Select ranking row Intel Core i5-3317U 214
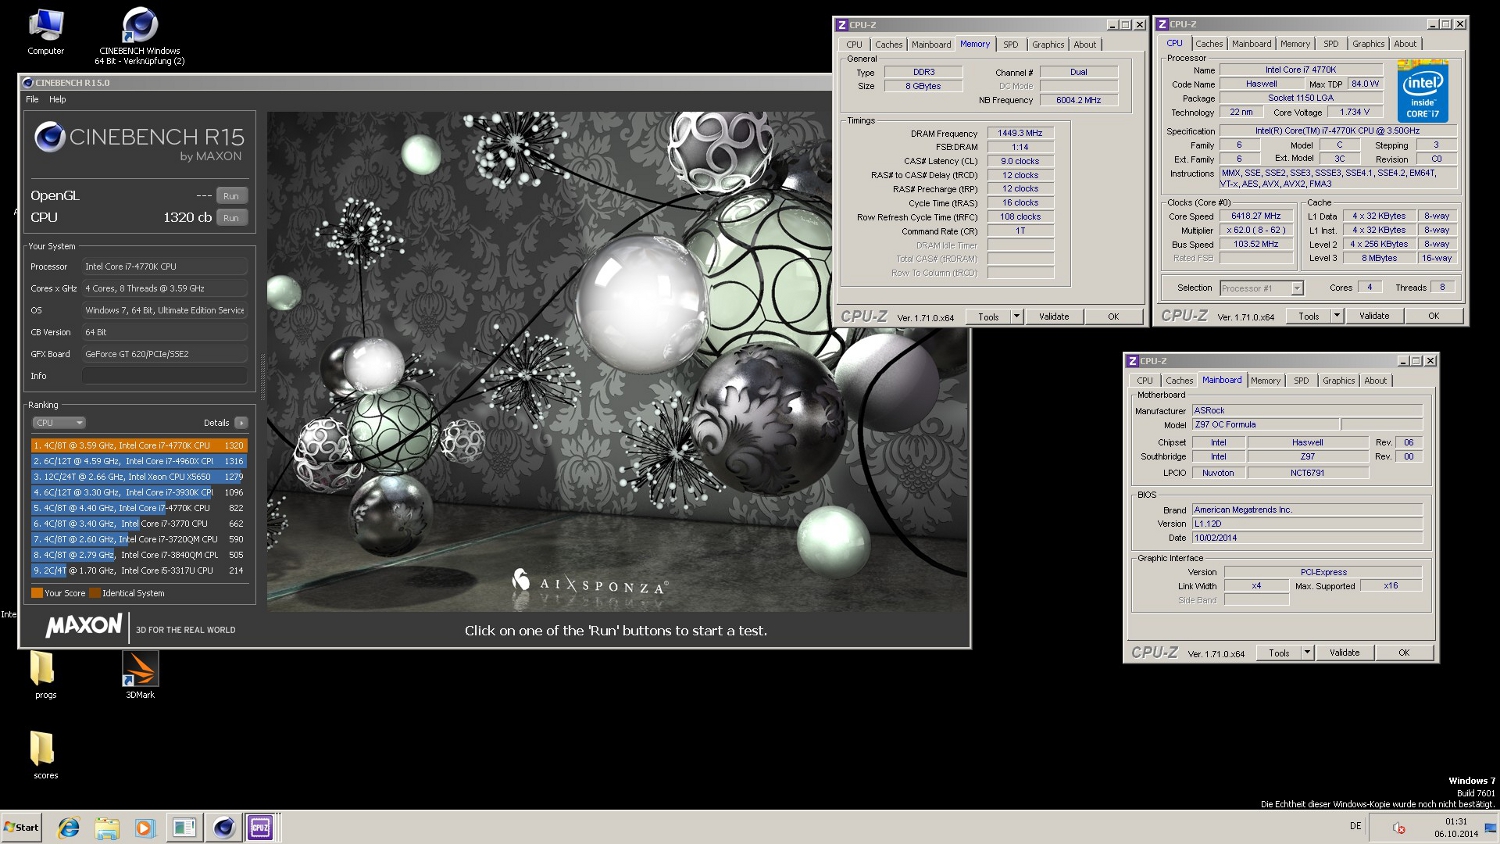The width and height of the screenshot is (1500, 844). (x=139, y=570)
